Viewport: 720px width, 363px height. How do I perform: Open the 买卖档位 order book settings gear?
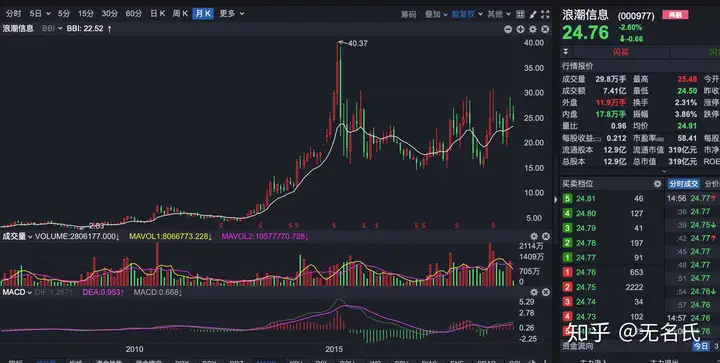point(658,184)
